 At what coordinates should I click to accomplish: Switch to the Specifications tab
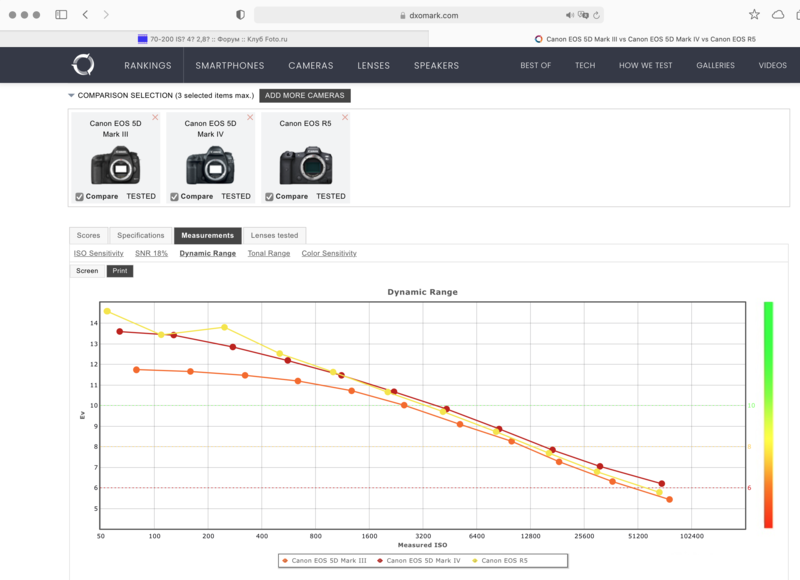(140, 236)
